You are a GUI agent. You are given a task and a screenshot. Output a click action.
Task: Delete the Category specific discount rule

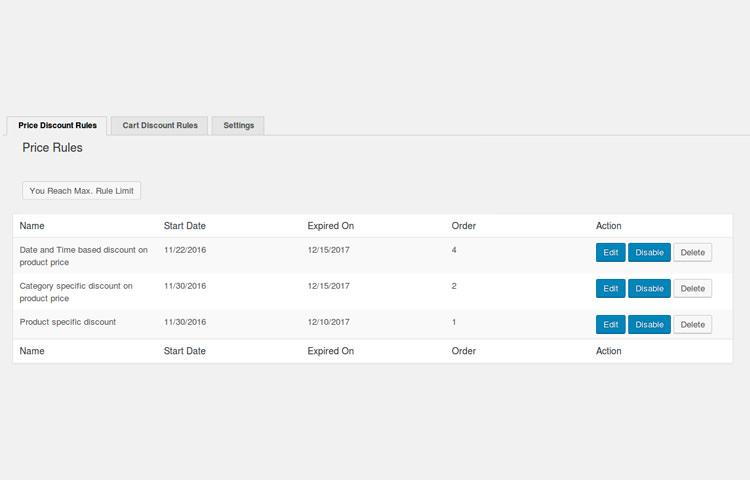pos(692,288)
